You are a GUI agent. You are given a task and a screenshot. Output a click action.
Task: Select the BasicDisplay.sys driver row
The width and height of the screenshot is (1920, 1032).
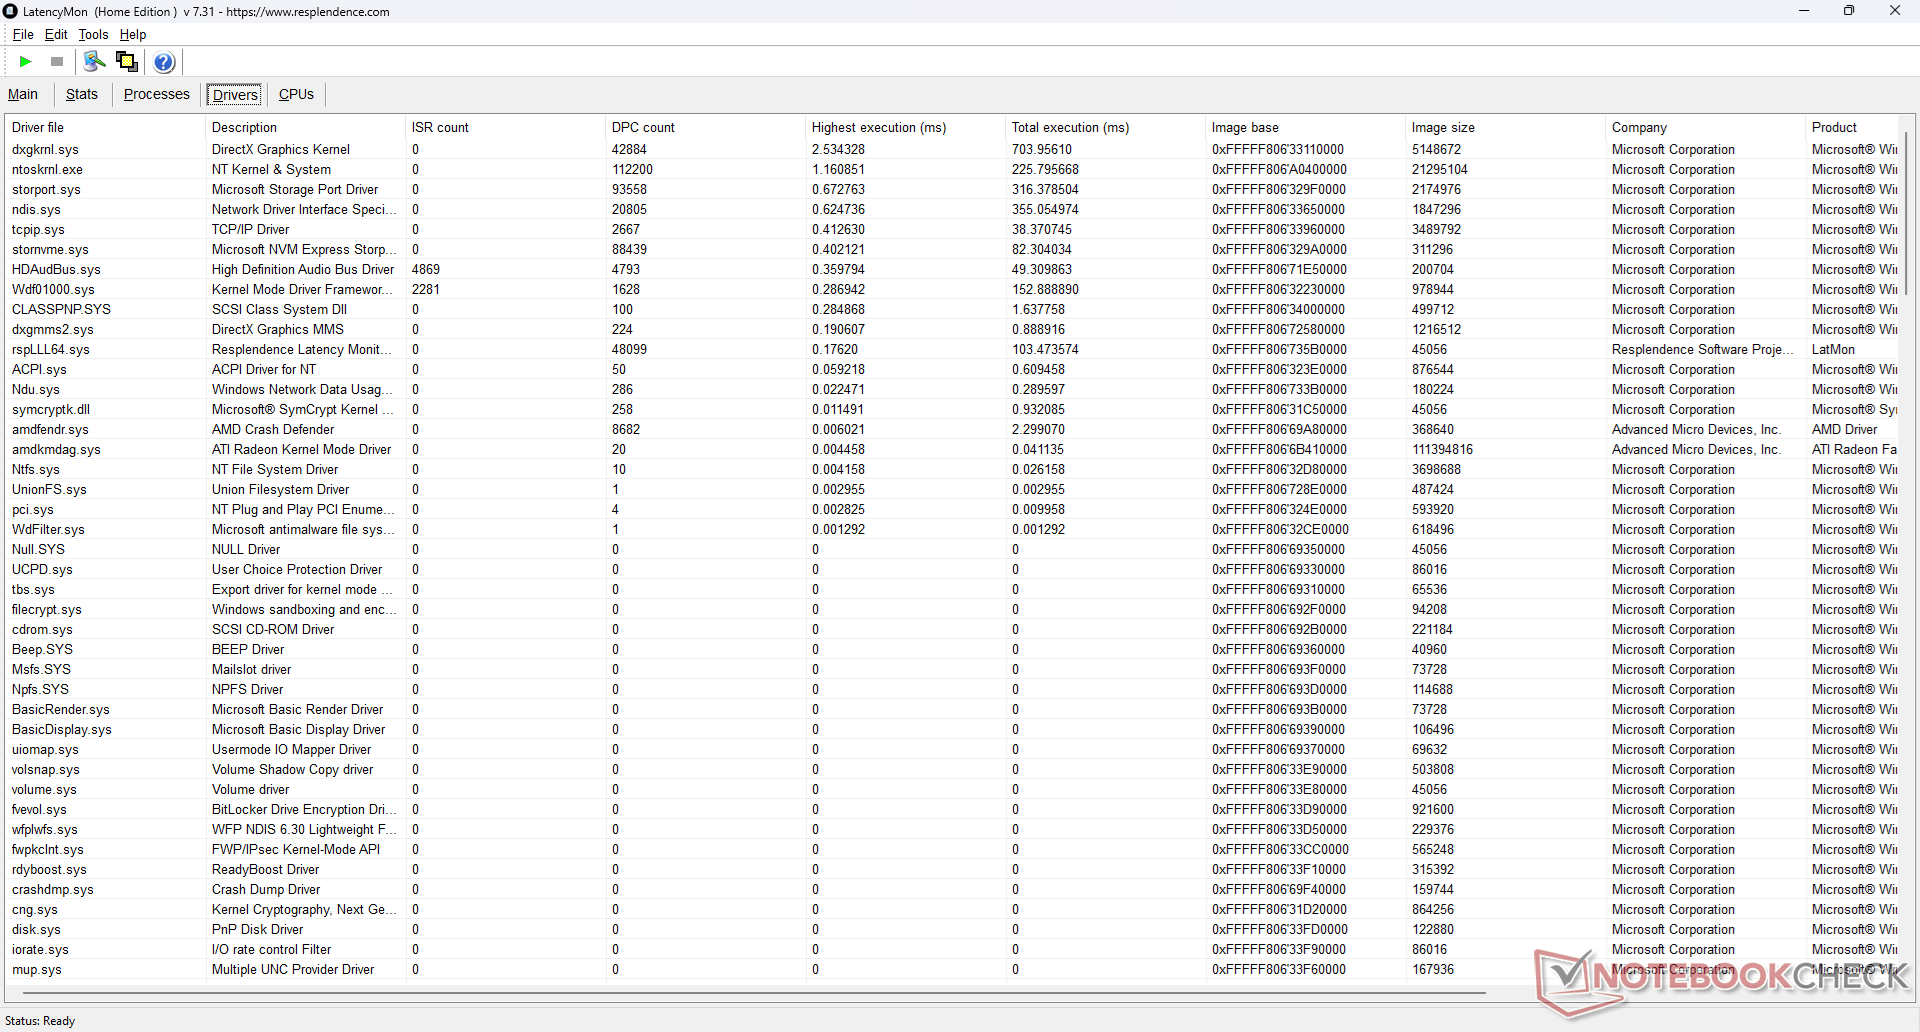click(952, 729)
